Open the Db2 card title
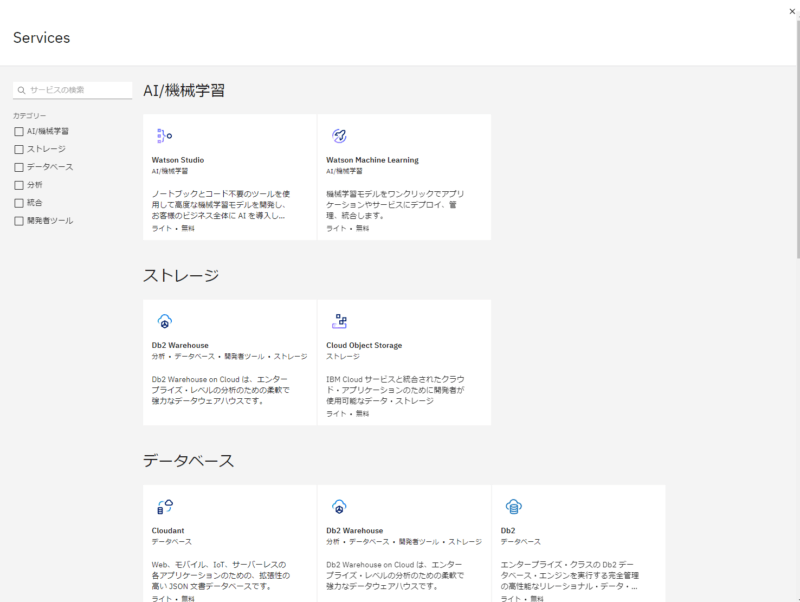Image resolution: width=800 pixels, height=602 pixels. pos(508,531)
